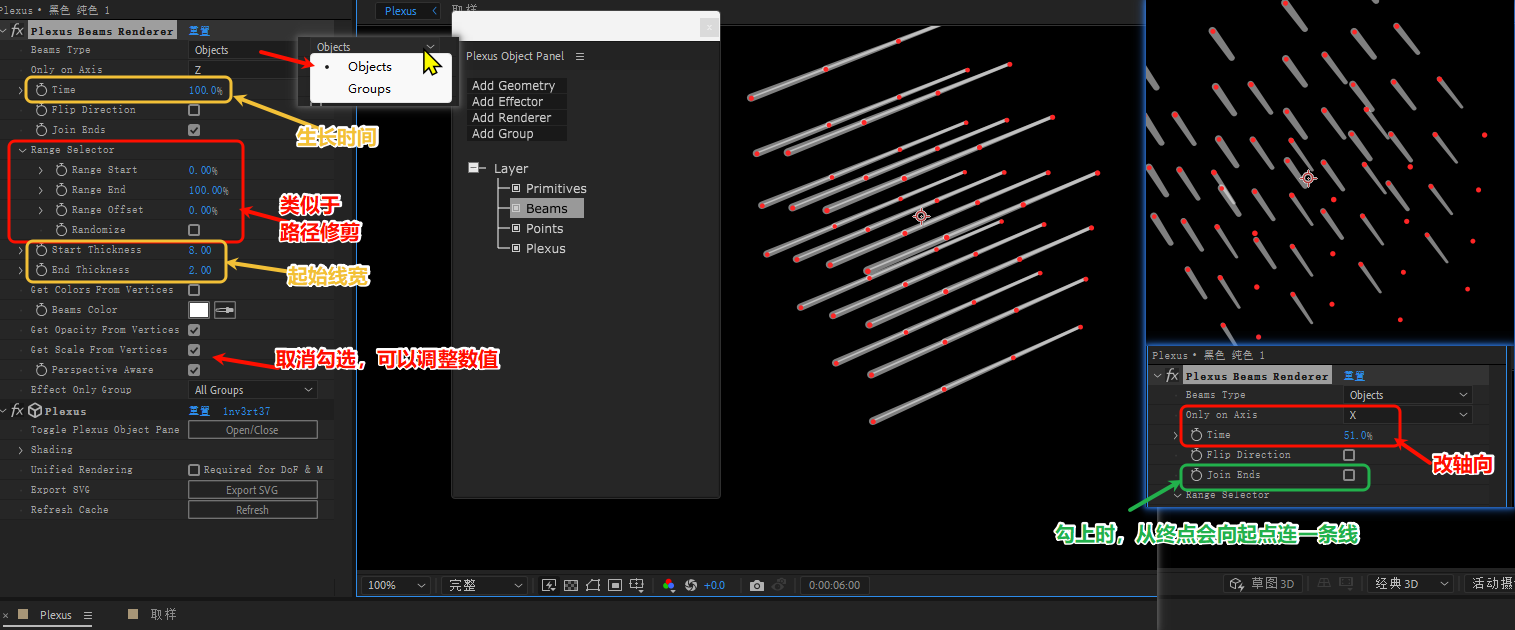Disable Get Opacity From Vertices checkbox

click(194, 330)
